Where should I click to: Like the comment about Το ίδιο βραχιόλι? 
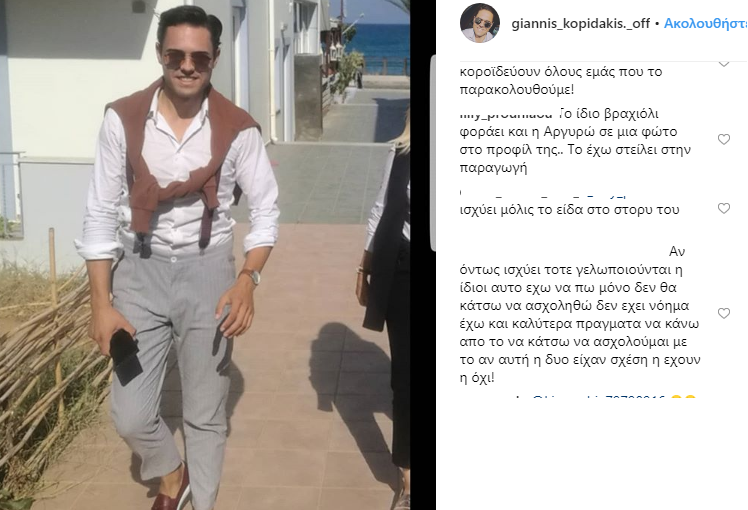coord(724,139)
